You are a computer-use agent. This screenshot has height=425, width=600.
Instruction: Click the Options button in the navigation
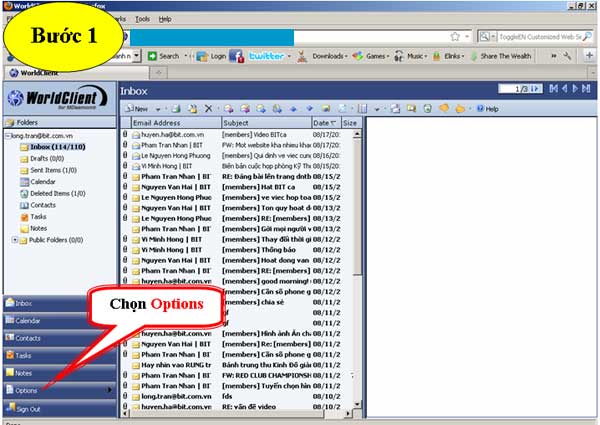coord(59,391)
